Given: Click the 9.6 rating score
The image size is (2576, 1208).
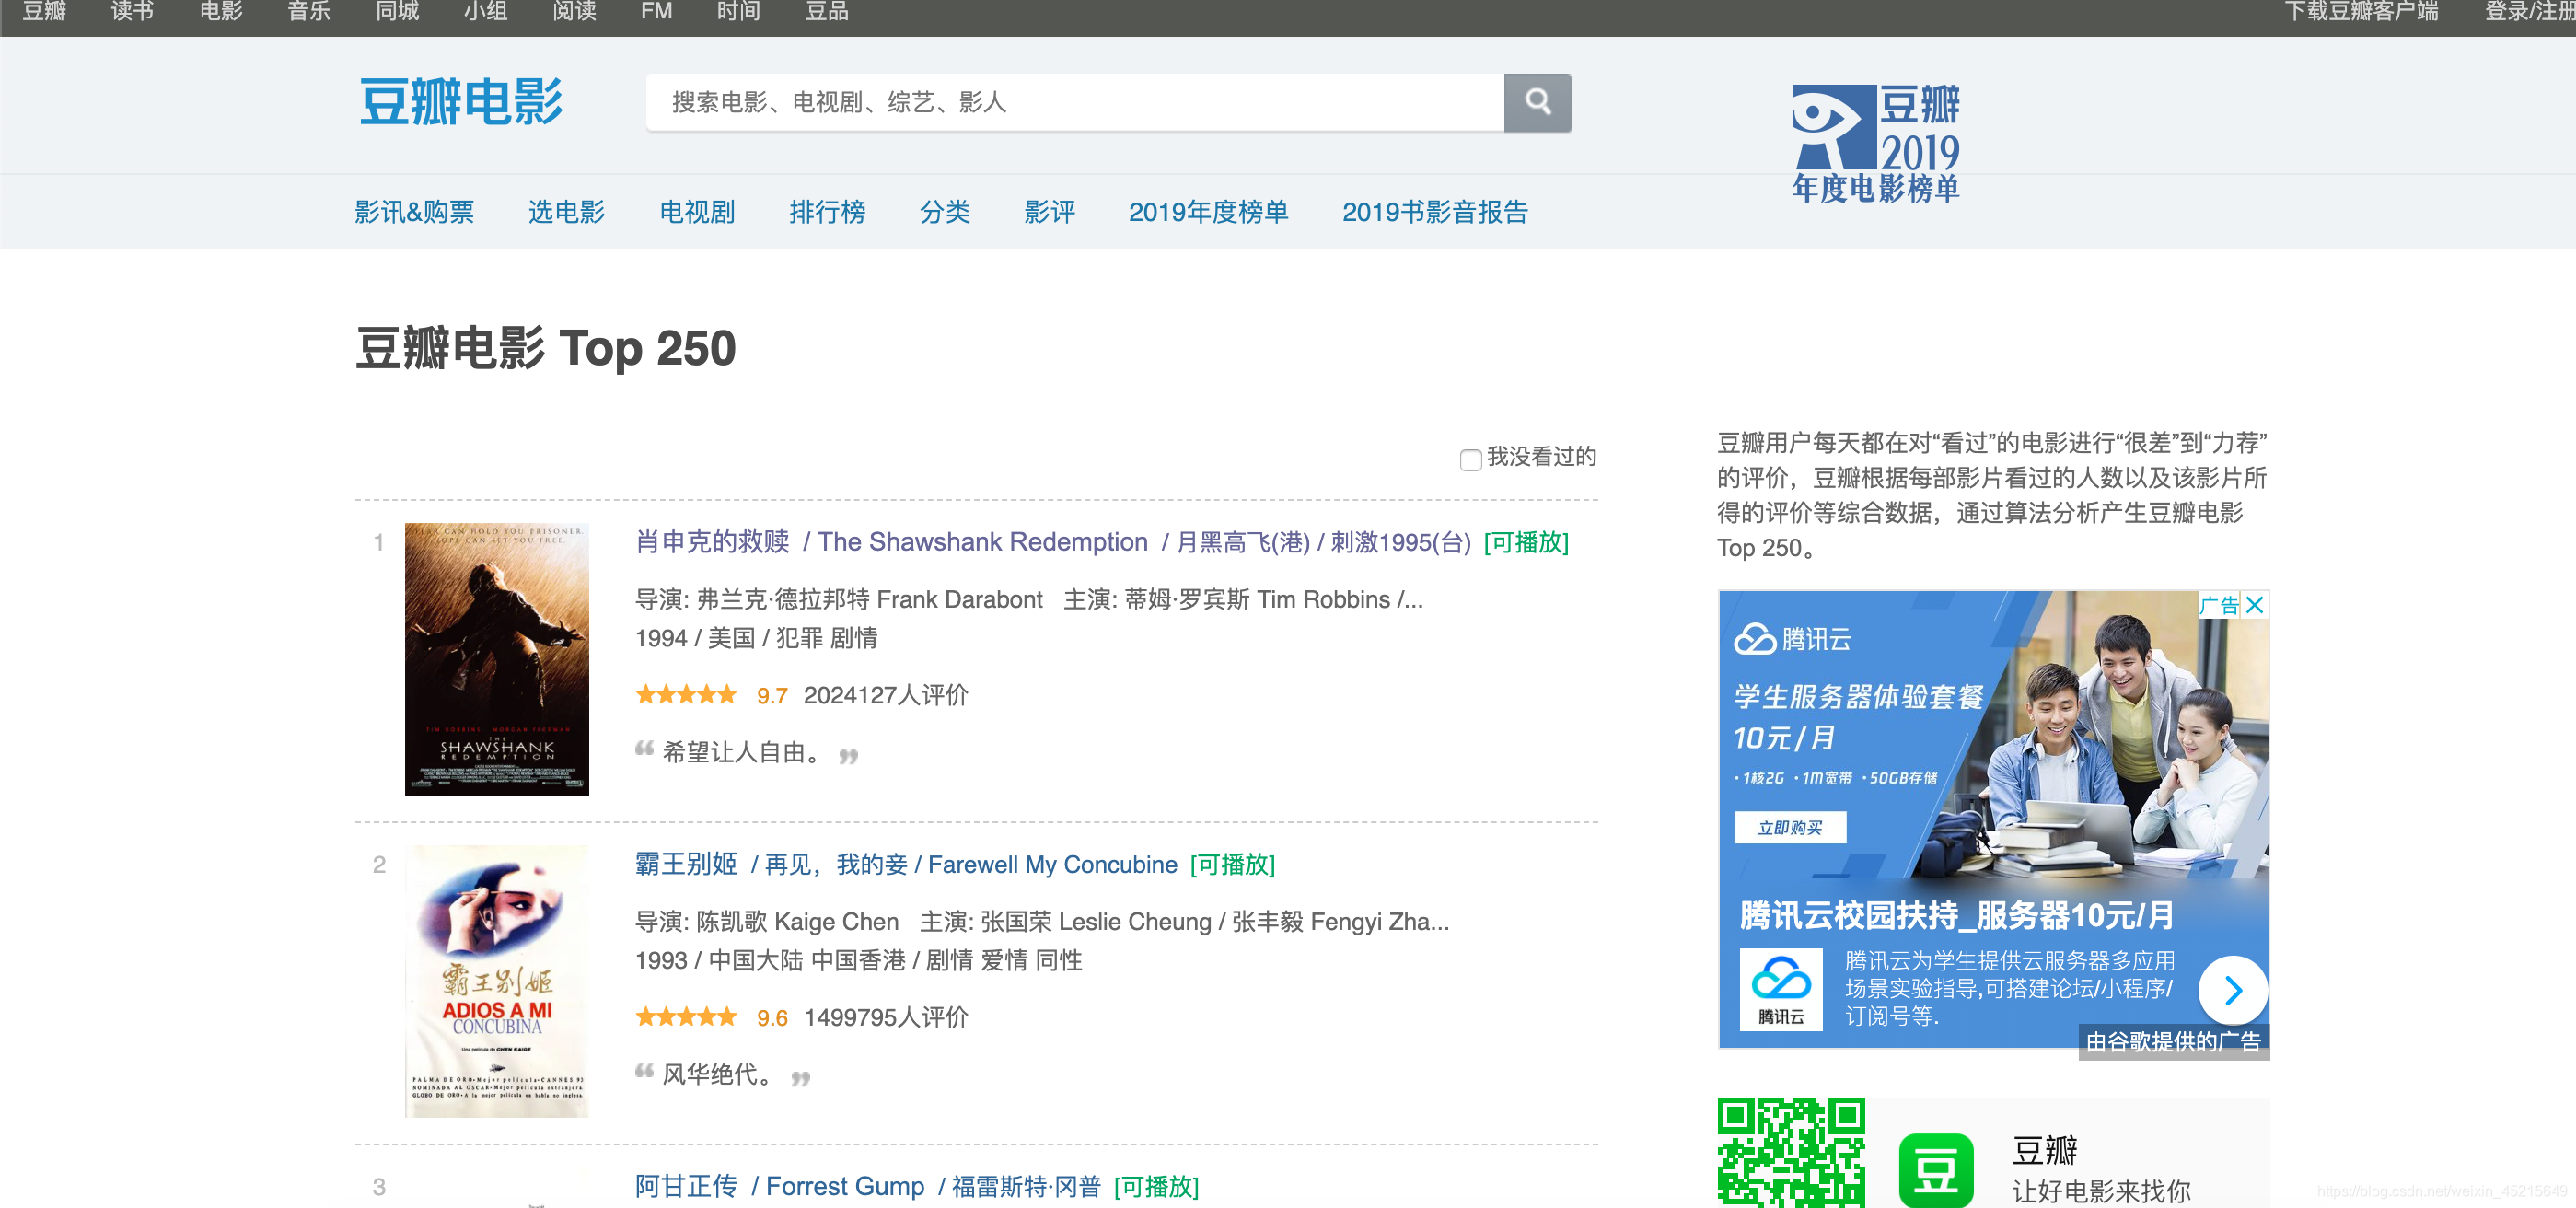Looking at the screenshot, I should pyautogui.click(x=772, y=1018).
